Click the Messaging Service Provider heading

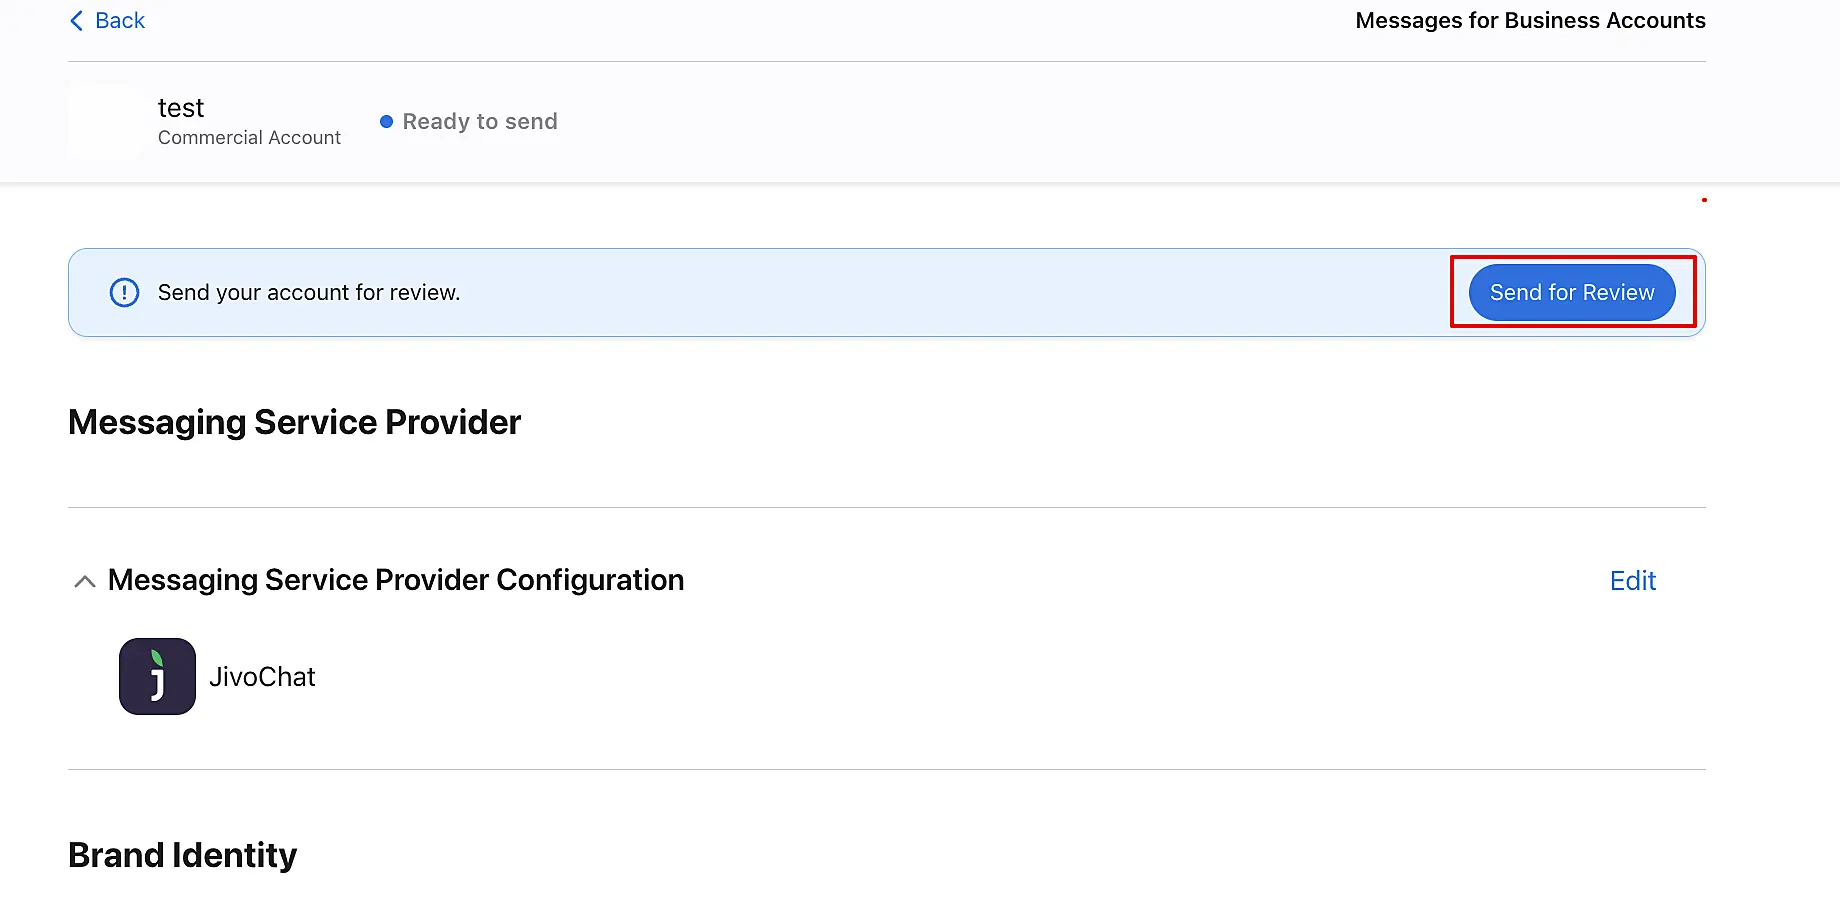294,422
